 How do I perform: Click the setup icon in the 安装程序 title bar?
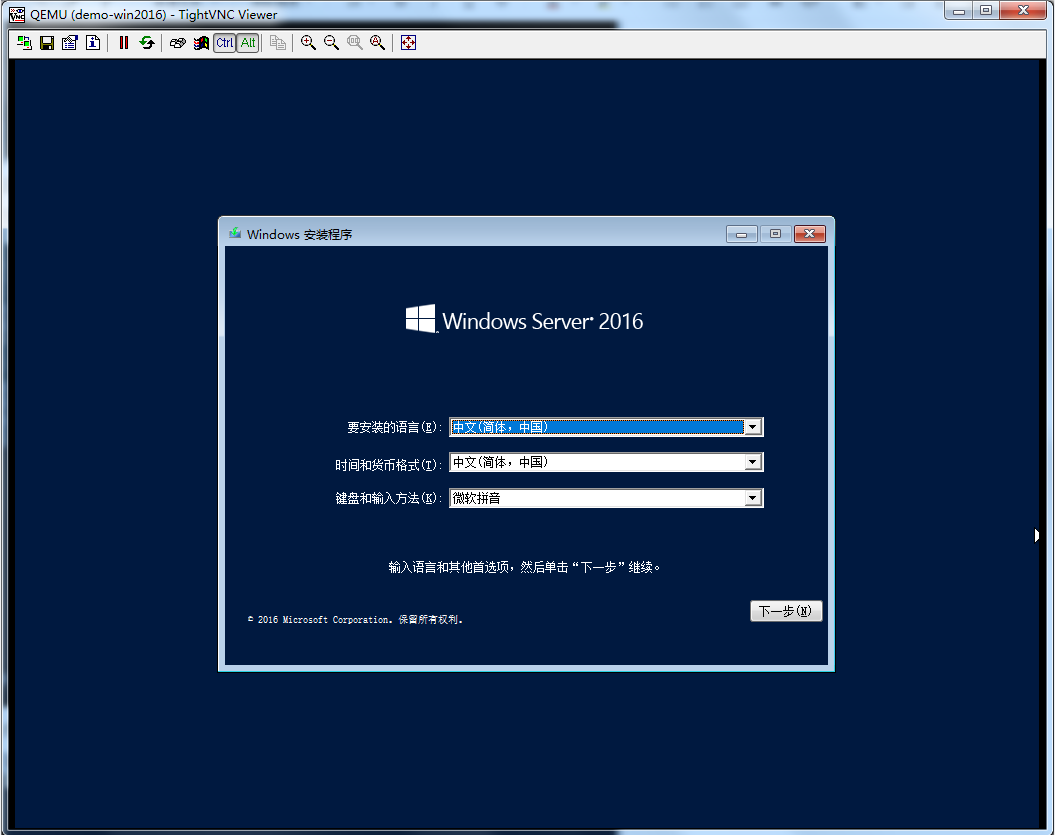click(235, 233)
